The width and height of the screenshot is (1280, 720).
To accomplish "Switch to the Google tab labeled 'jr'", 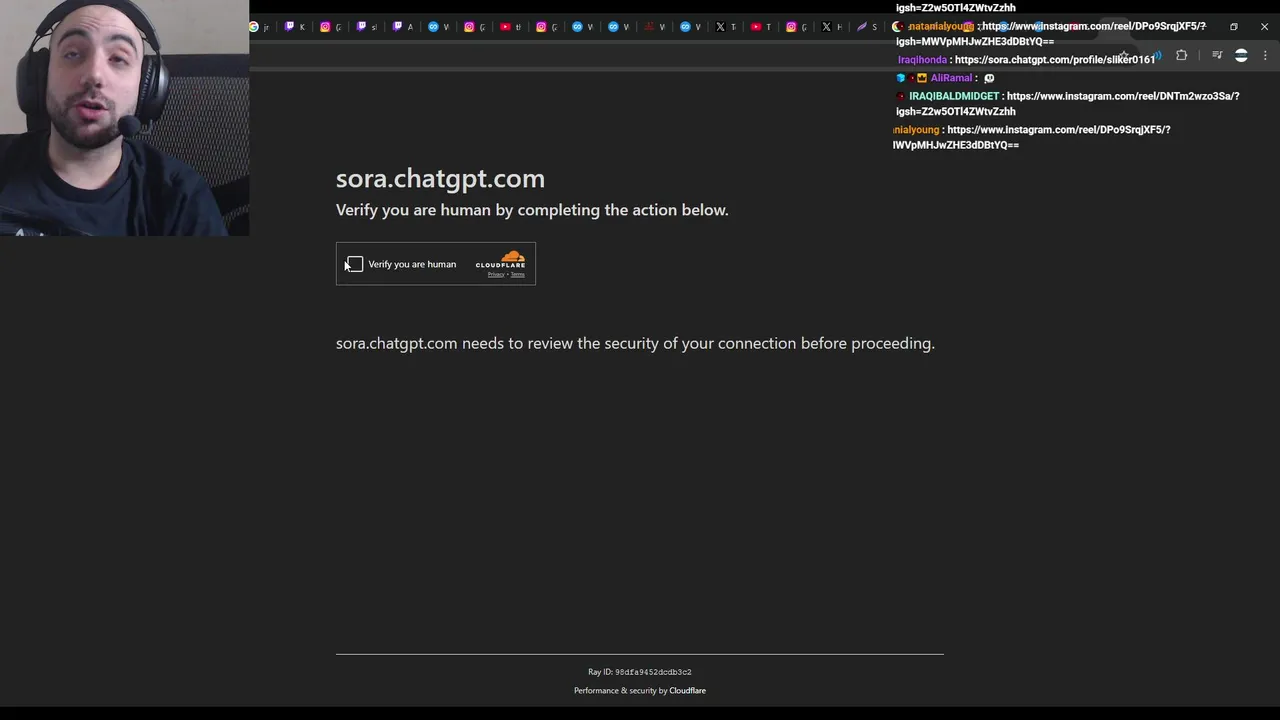I will click(x=260, y=27).
